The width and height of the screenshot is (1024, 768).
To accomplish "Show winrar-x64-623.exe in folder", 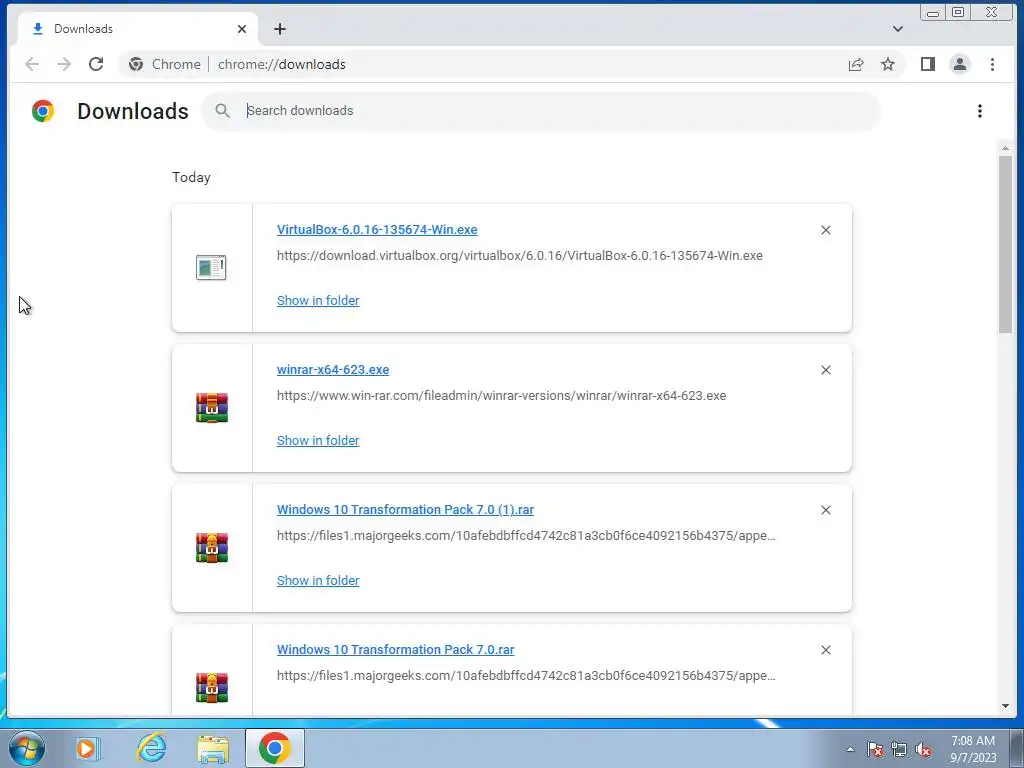I will 318,441.
